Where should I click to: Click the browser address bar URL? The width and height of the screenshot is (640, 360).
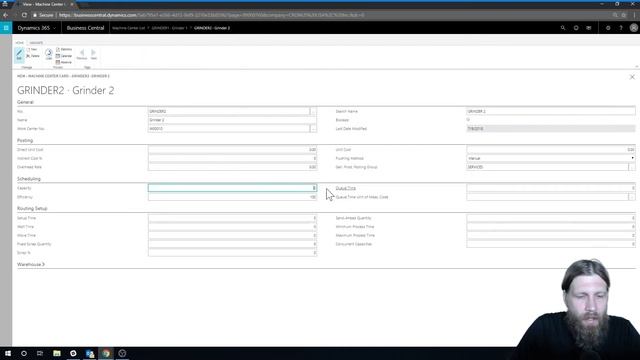coord(211,15)
